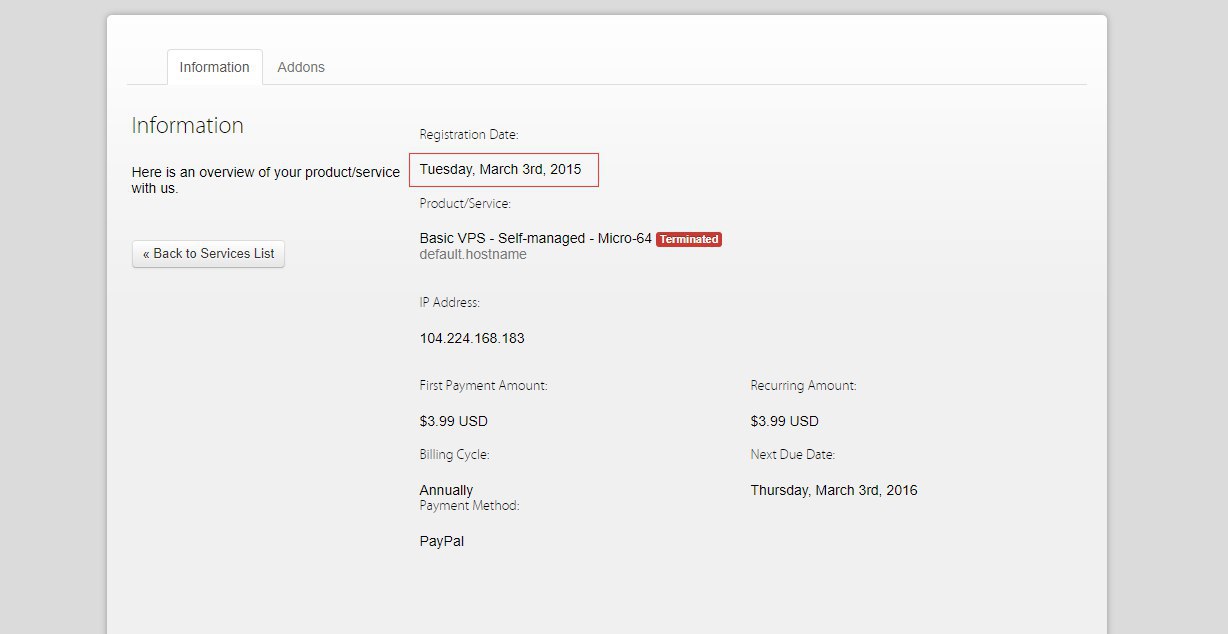This screenshot has width=1228, height=634.
Task: Click the red Terminated status badge
Action: (x=689, y=240)
